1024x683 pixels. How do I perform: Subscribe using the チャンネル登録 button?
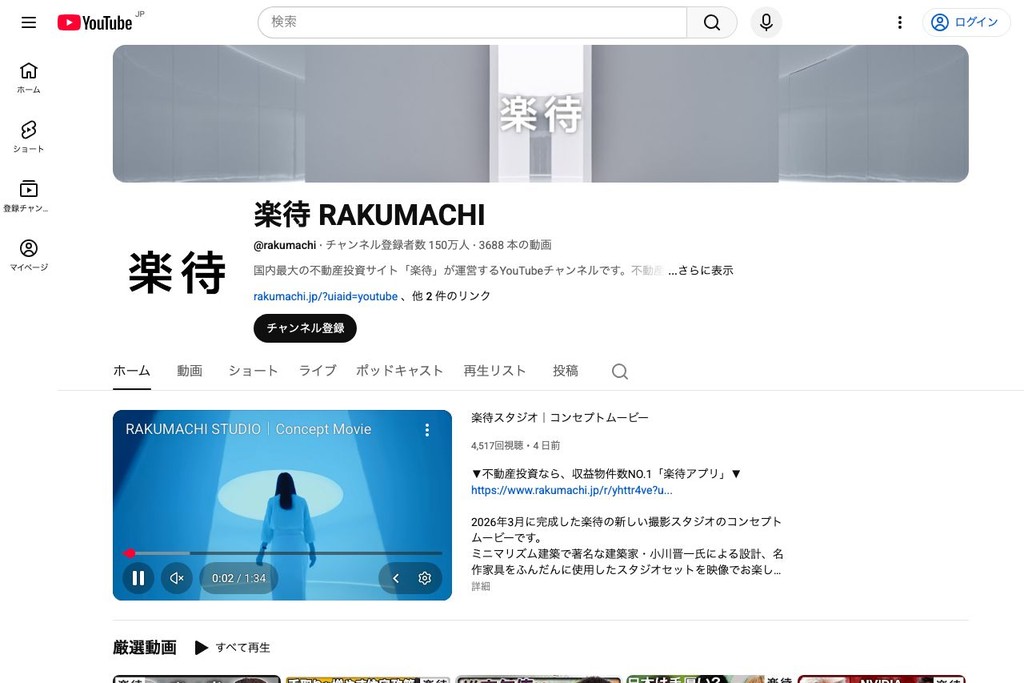(304, 327)
